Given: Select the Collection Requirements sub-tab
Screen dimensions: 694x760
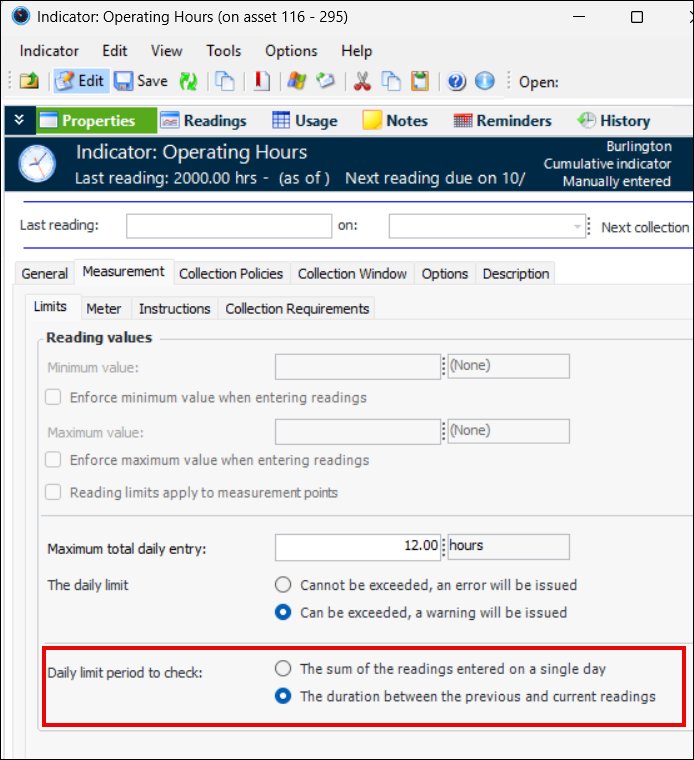Looking at the screenshot, I should (x=298, y=308).
